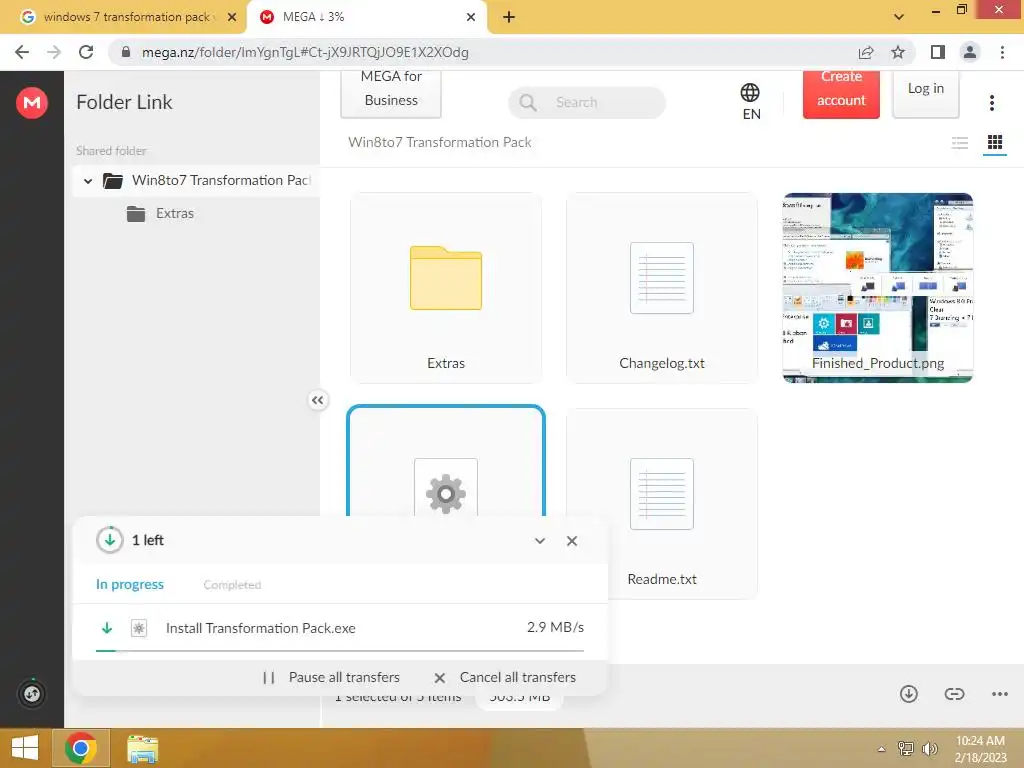1024x768 pixels.
Task: Collapse the left panel with double-arrow
Action: pyautogui.click(x=317, y=400)
